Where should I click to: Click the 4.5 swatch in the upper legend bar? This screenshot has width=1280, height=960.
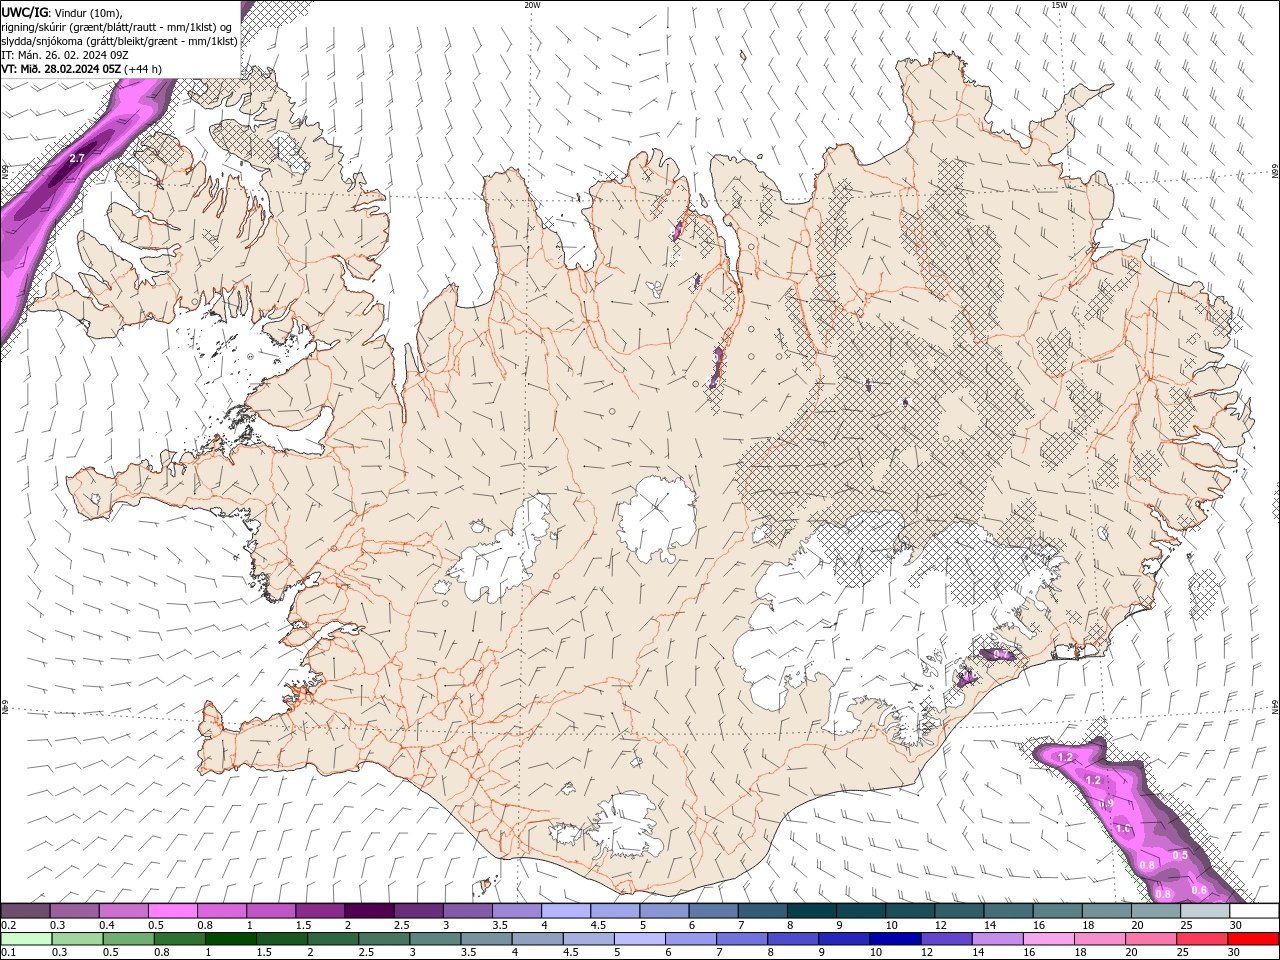pyautogui.click(x=615, y=911)
